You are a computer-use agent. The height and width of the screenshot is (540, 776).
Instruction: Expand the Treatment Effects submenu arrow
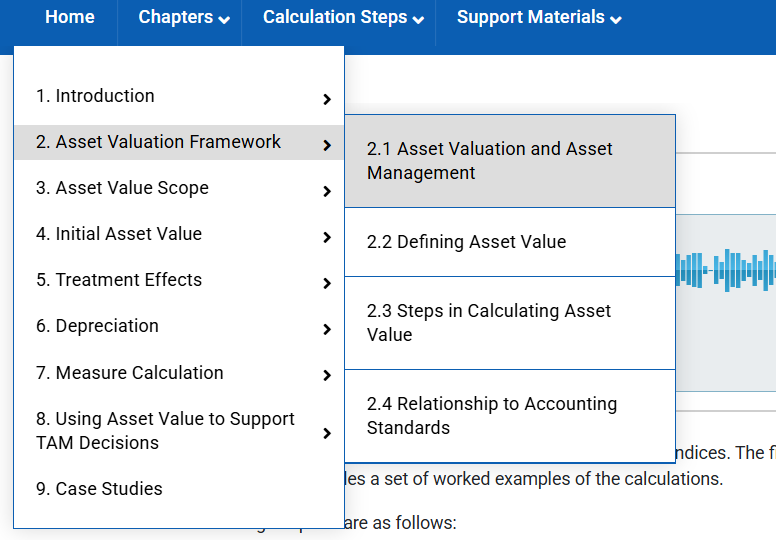coord(327,284)
